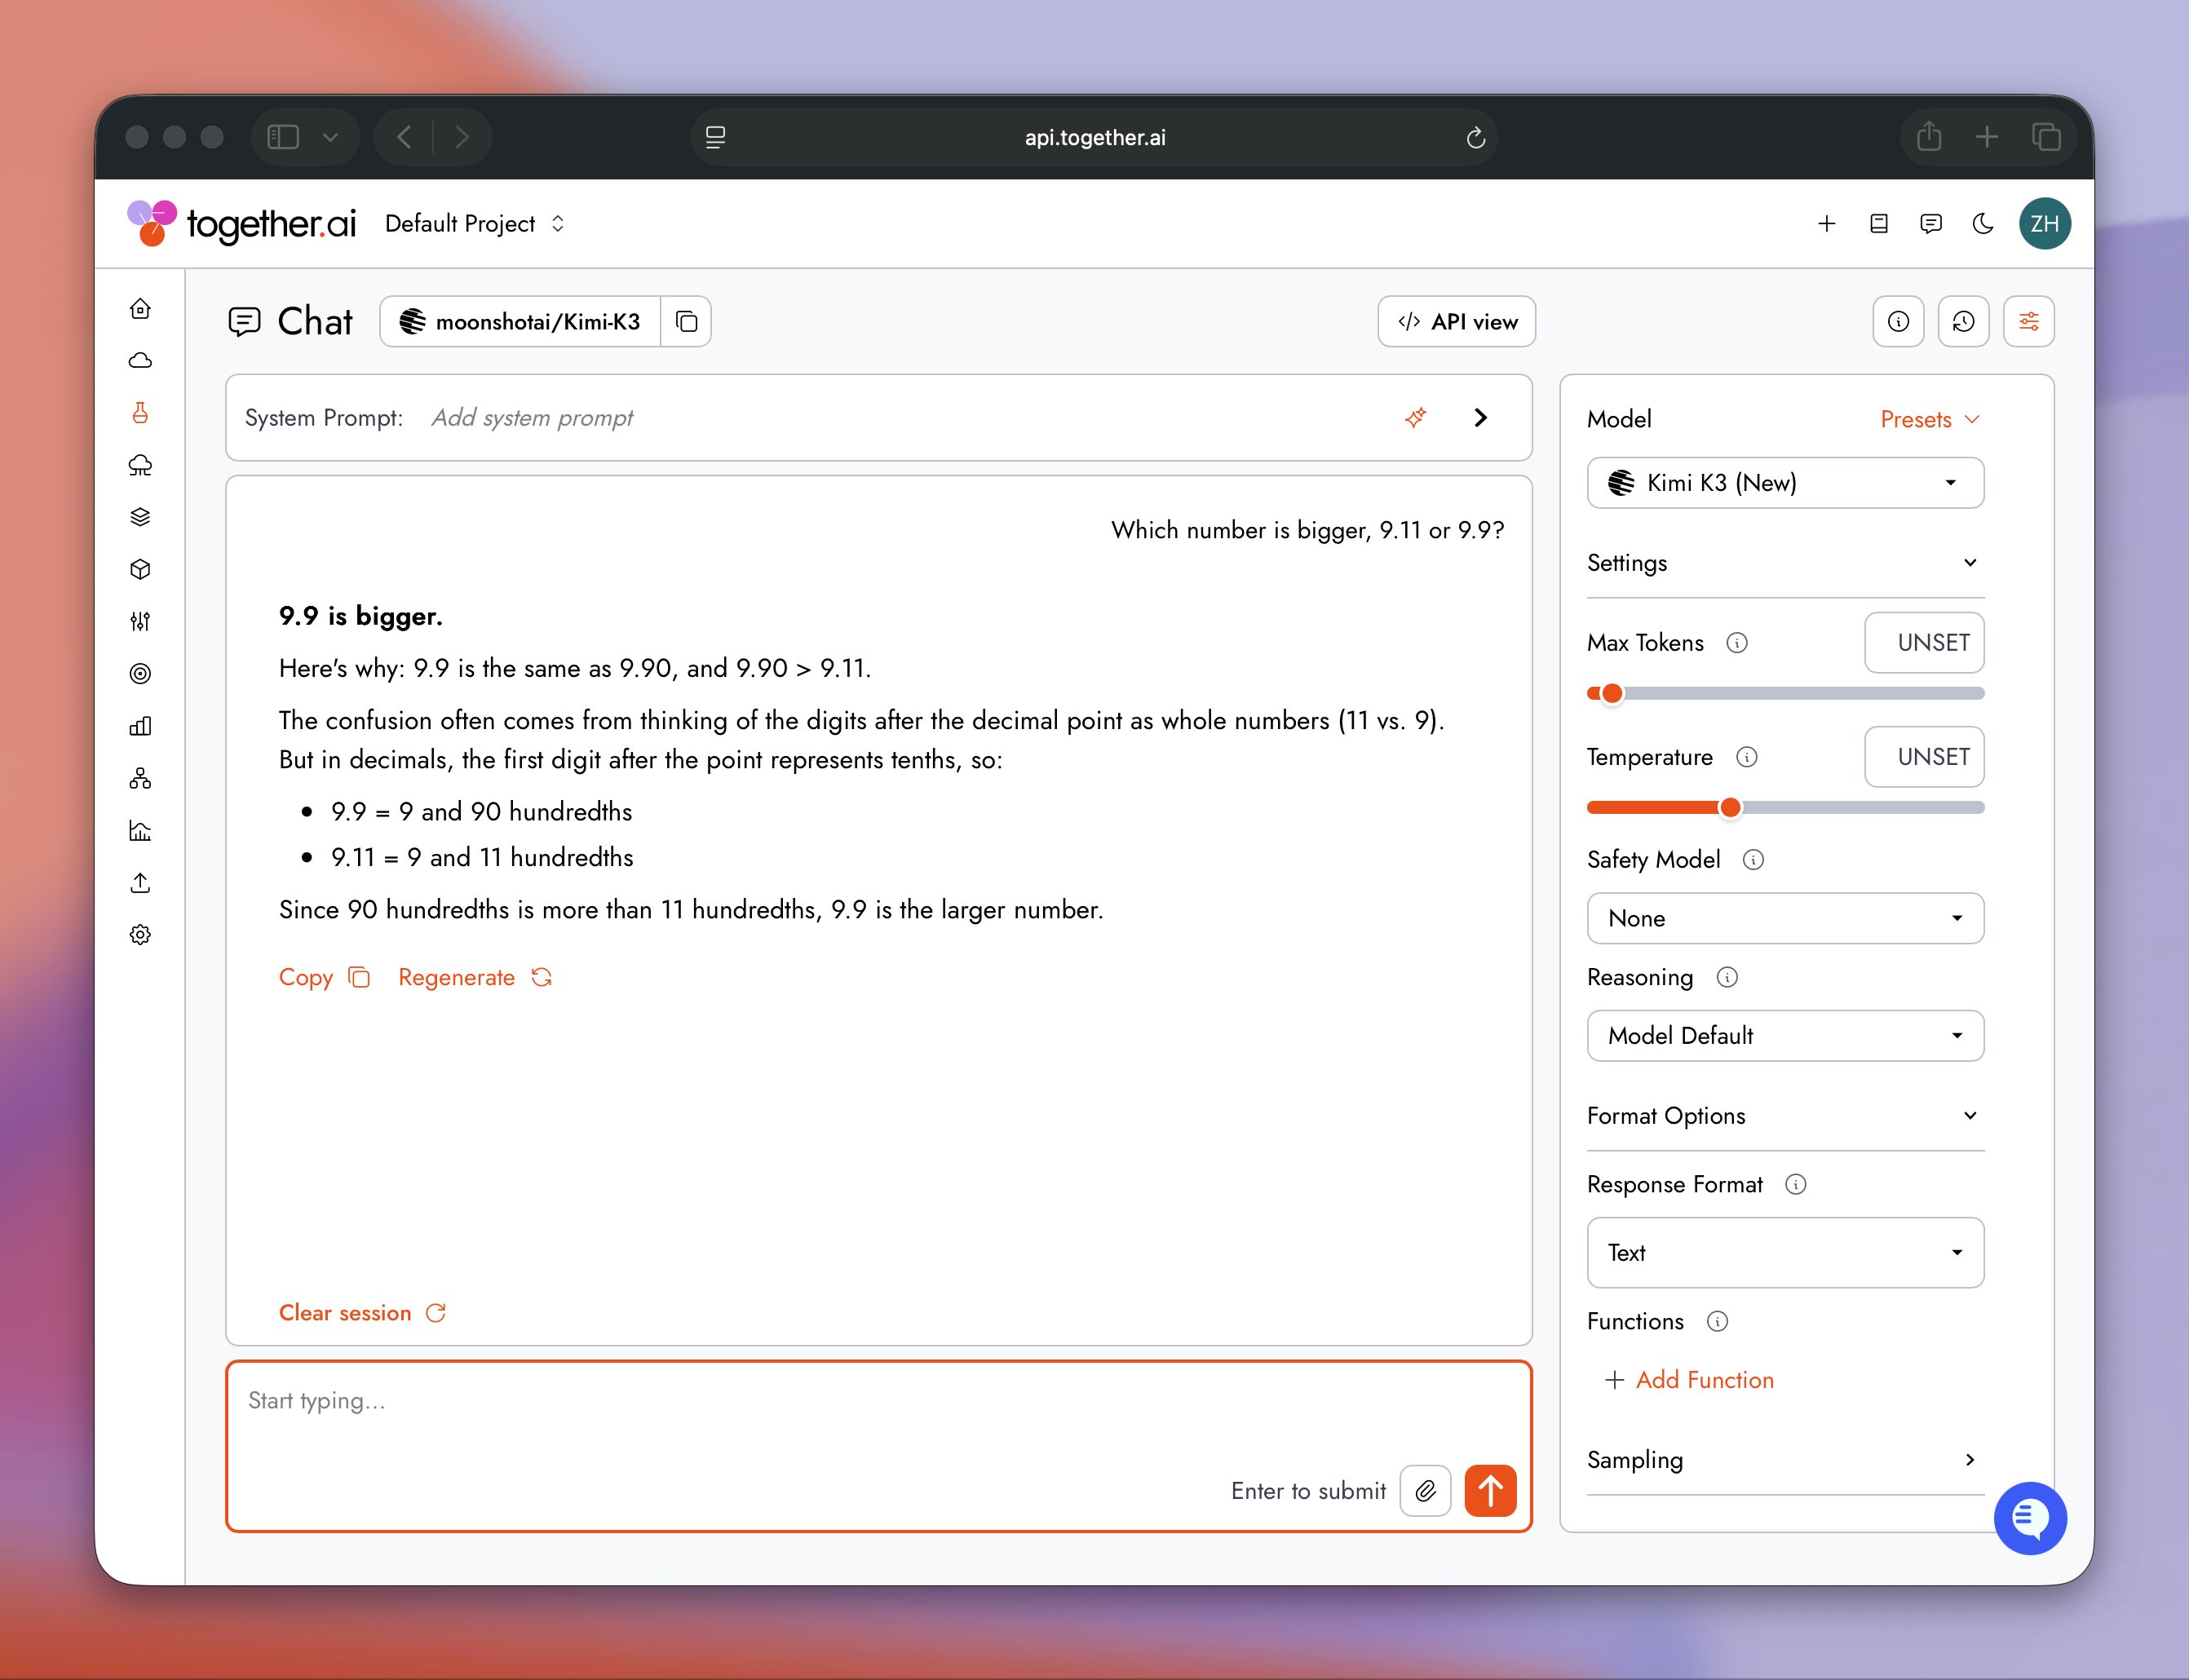This screenshot has height=1680, width=2189.
Task: Click the info icon beside the history button
Action: coord(1898,321)
